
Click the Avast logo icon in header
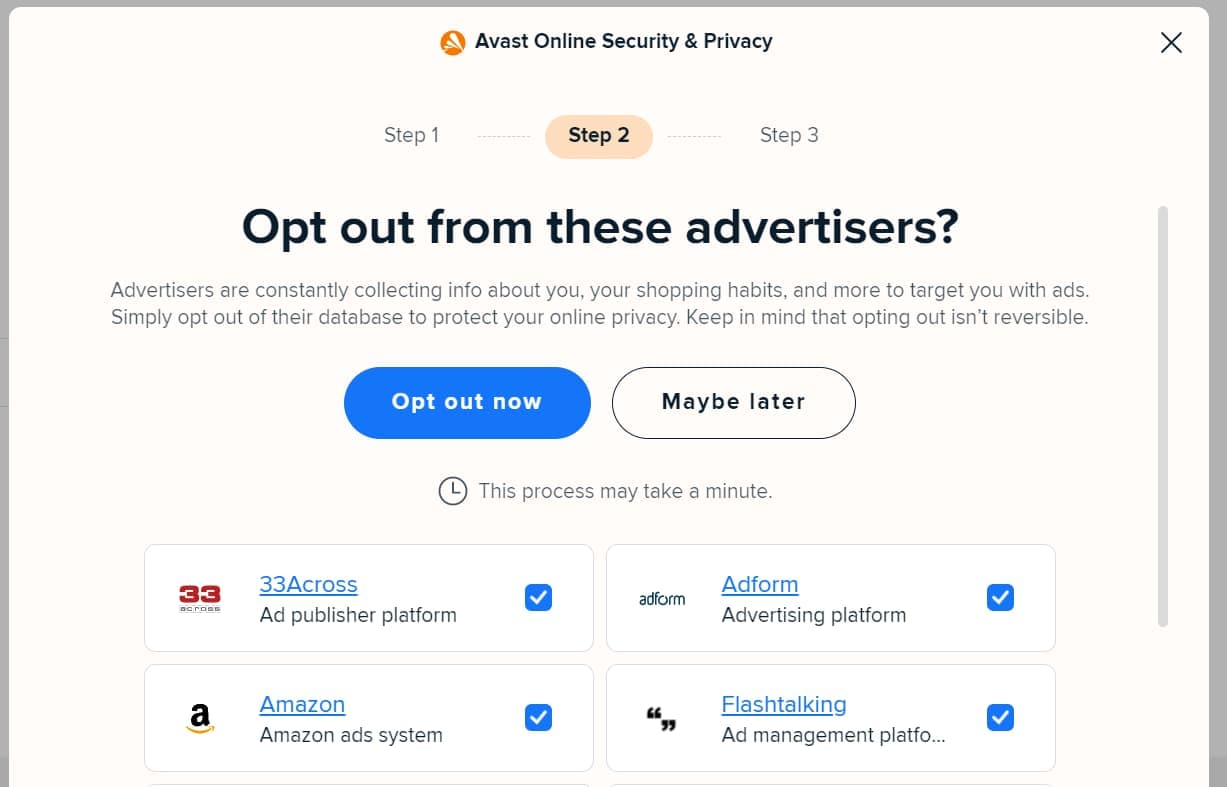click(x=453, y=42)
